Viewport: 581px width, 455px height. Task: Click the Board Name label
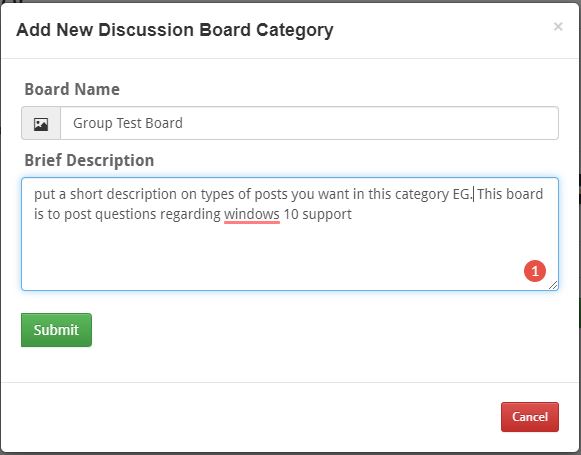pyautogui.click(x=72, y=89)
